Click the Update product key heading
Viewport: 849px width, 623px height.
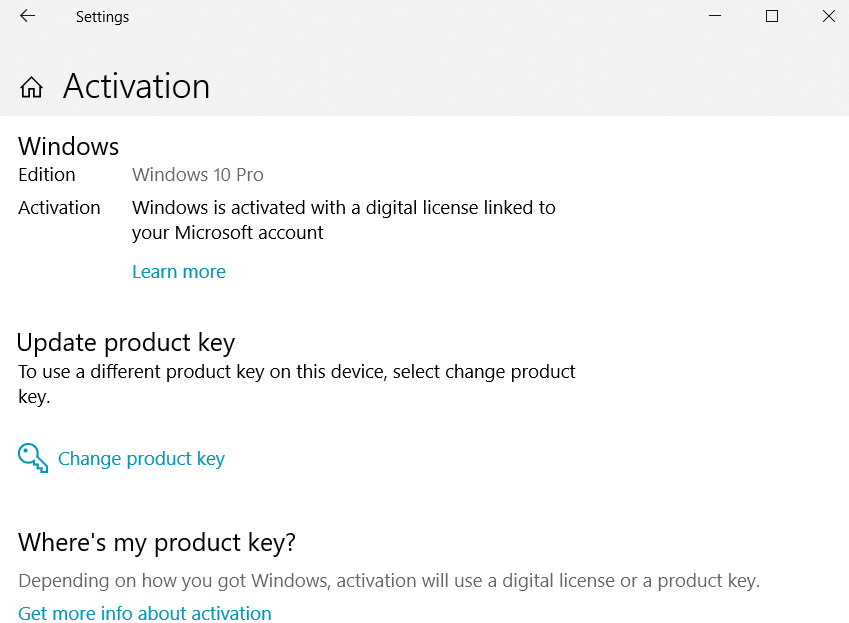point(126,343)
